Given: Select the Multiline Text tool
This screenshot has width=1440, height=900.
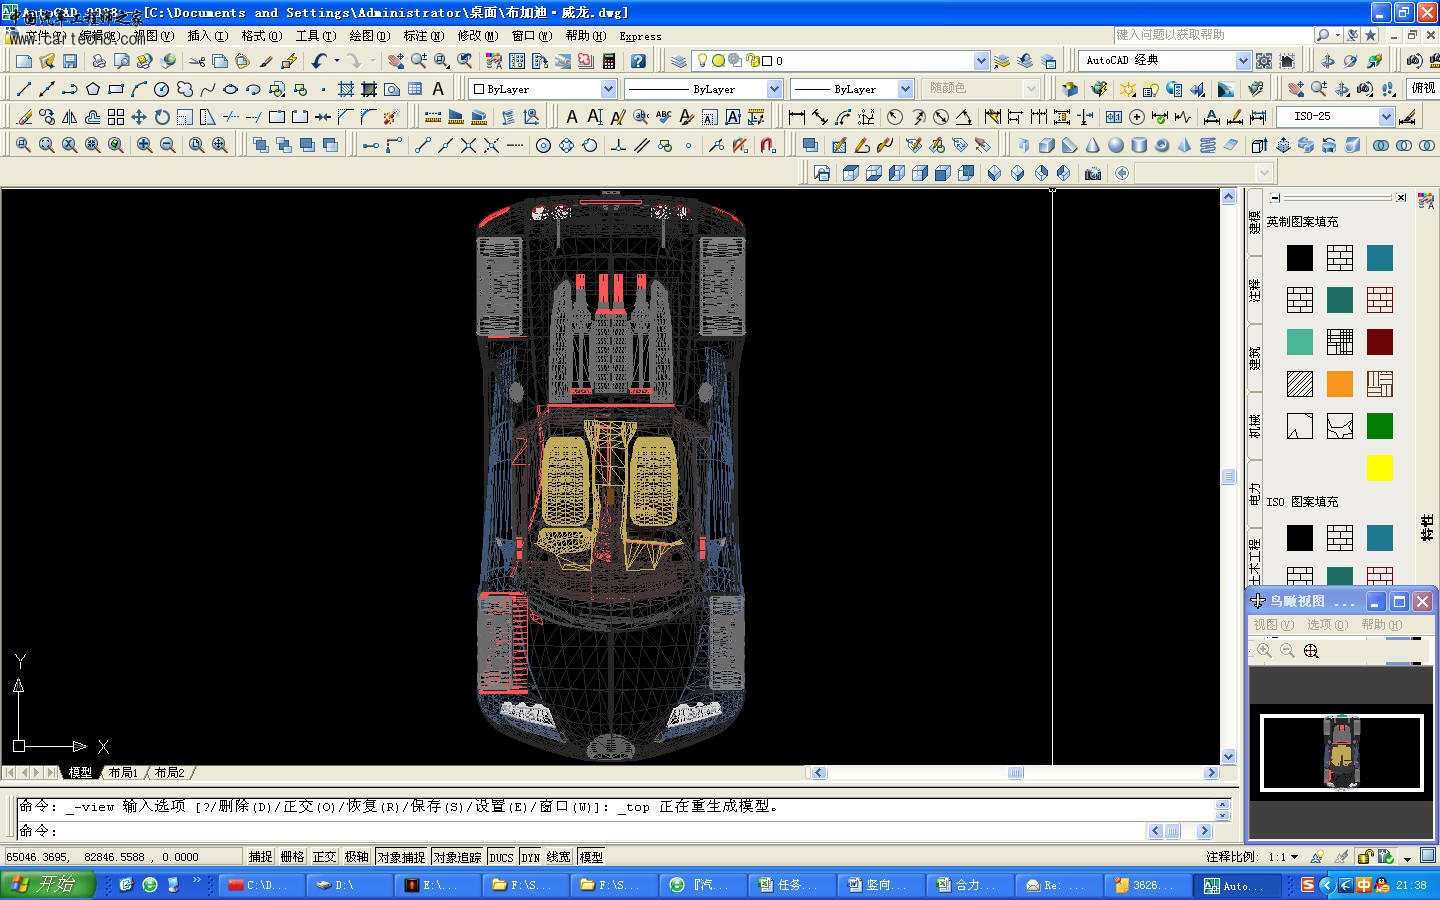Looking at the screenshot, I should tap(438, 89).
